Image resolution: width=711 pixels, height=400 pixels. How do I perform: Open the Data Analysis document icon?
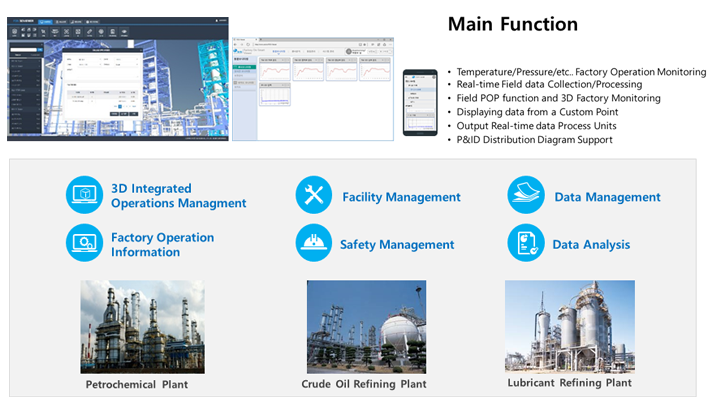[526, 243]
